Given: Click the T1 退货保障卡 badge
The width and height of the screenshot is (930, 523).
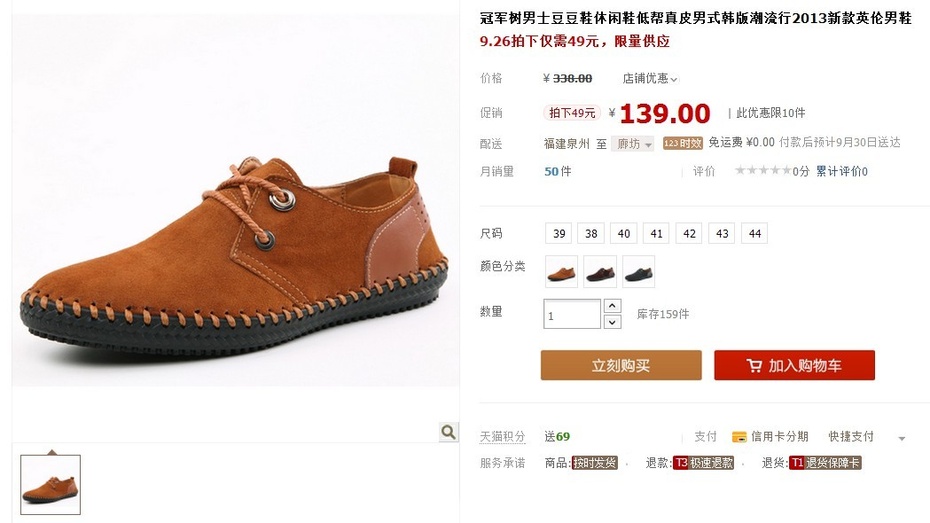Looking at the screenshot, I should 825,463.
